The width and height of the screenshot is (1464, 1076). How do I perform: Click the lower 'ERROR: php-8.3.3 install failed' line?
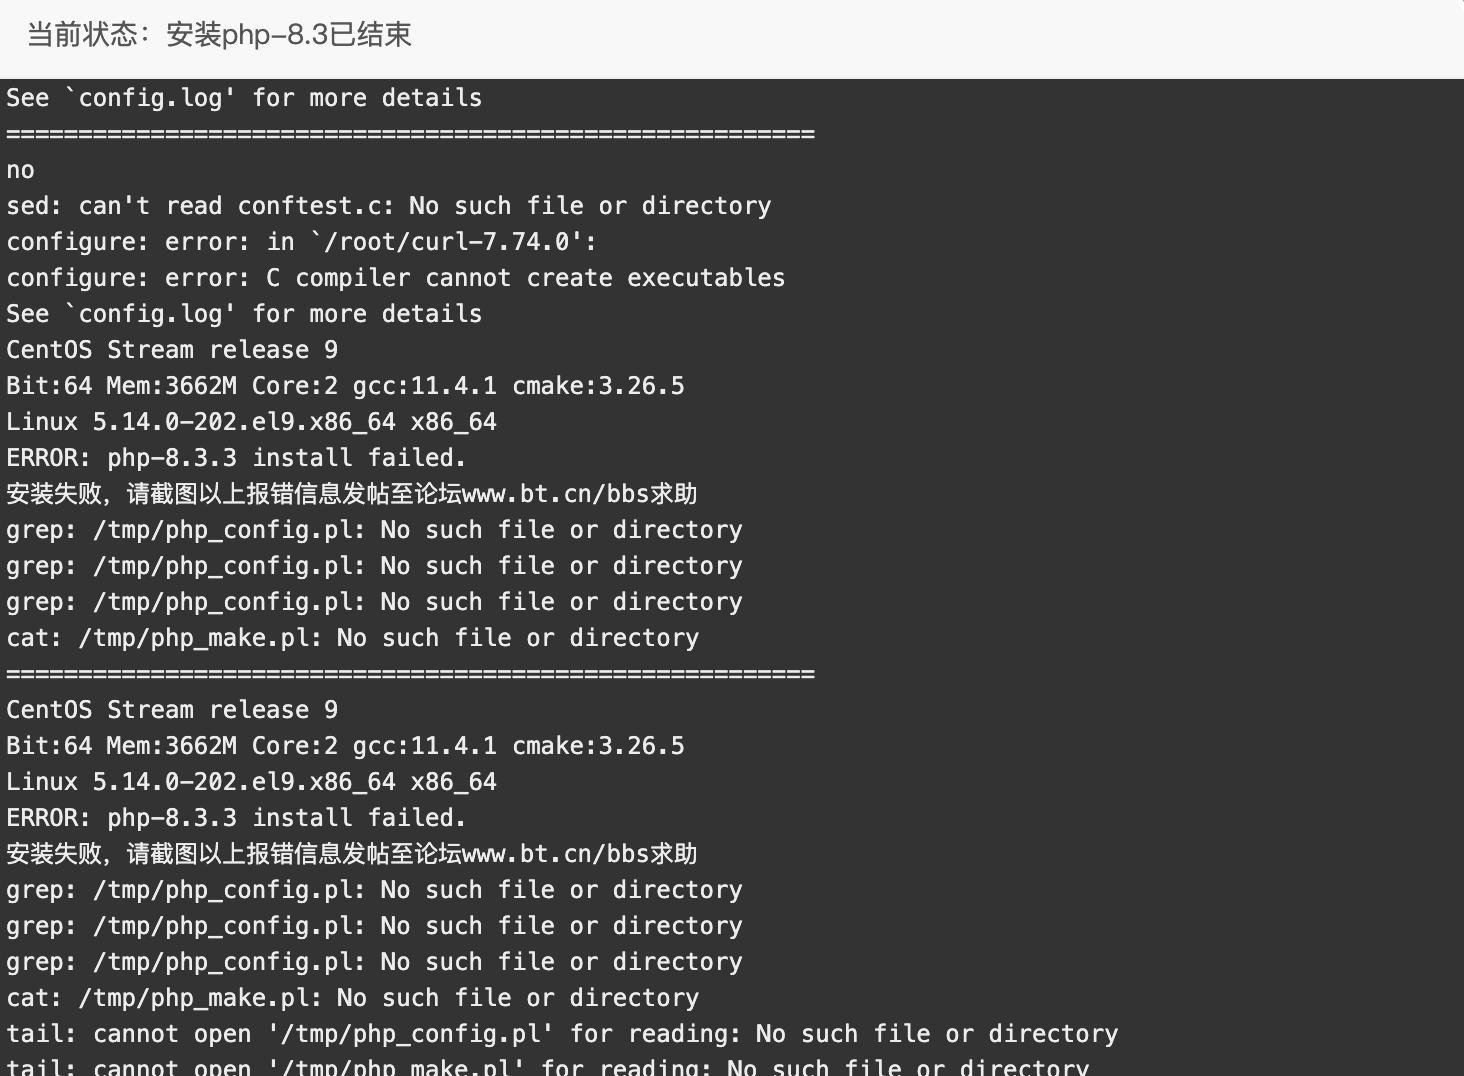pyautogui.click(x=236, y=818)
